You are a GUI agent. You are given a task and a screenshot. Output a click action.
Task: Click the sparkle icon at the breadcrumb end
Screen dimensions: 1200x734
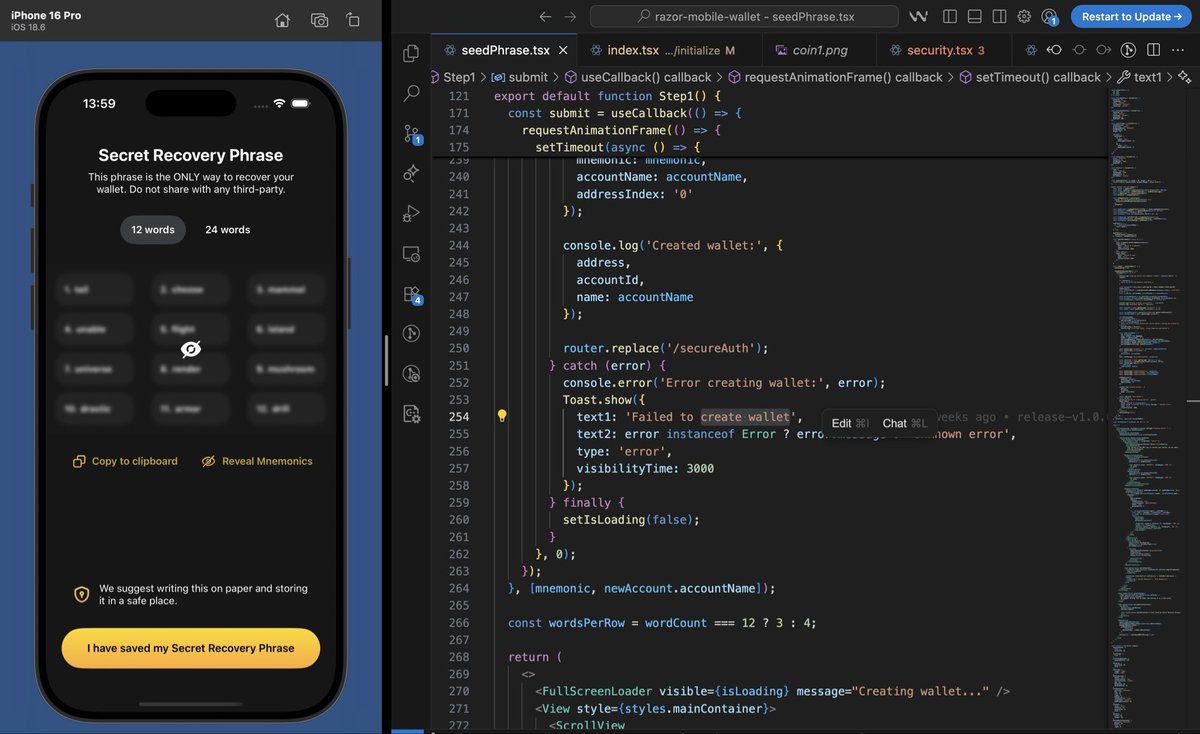click(x=1184, y=77)
